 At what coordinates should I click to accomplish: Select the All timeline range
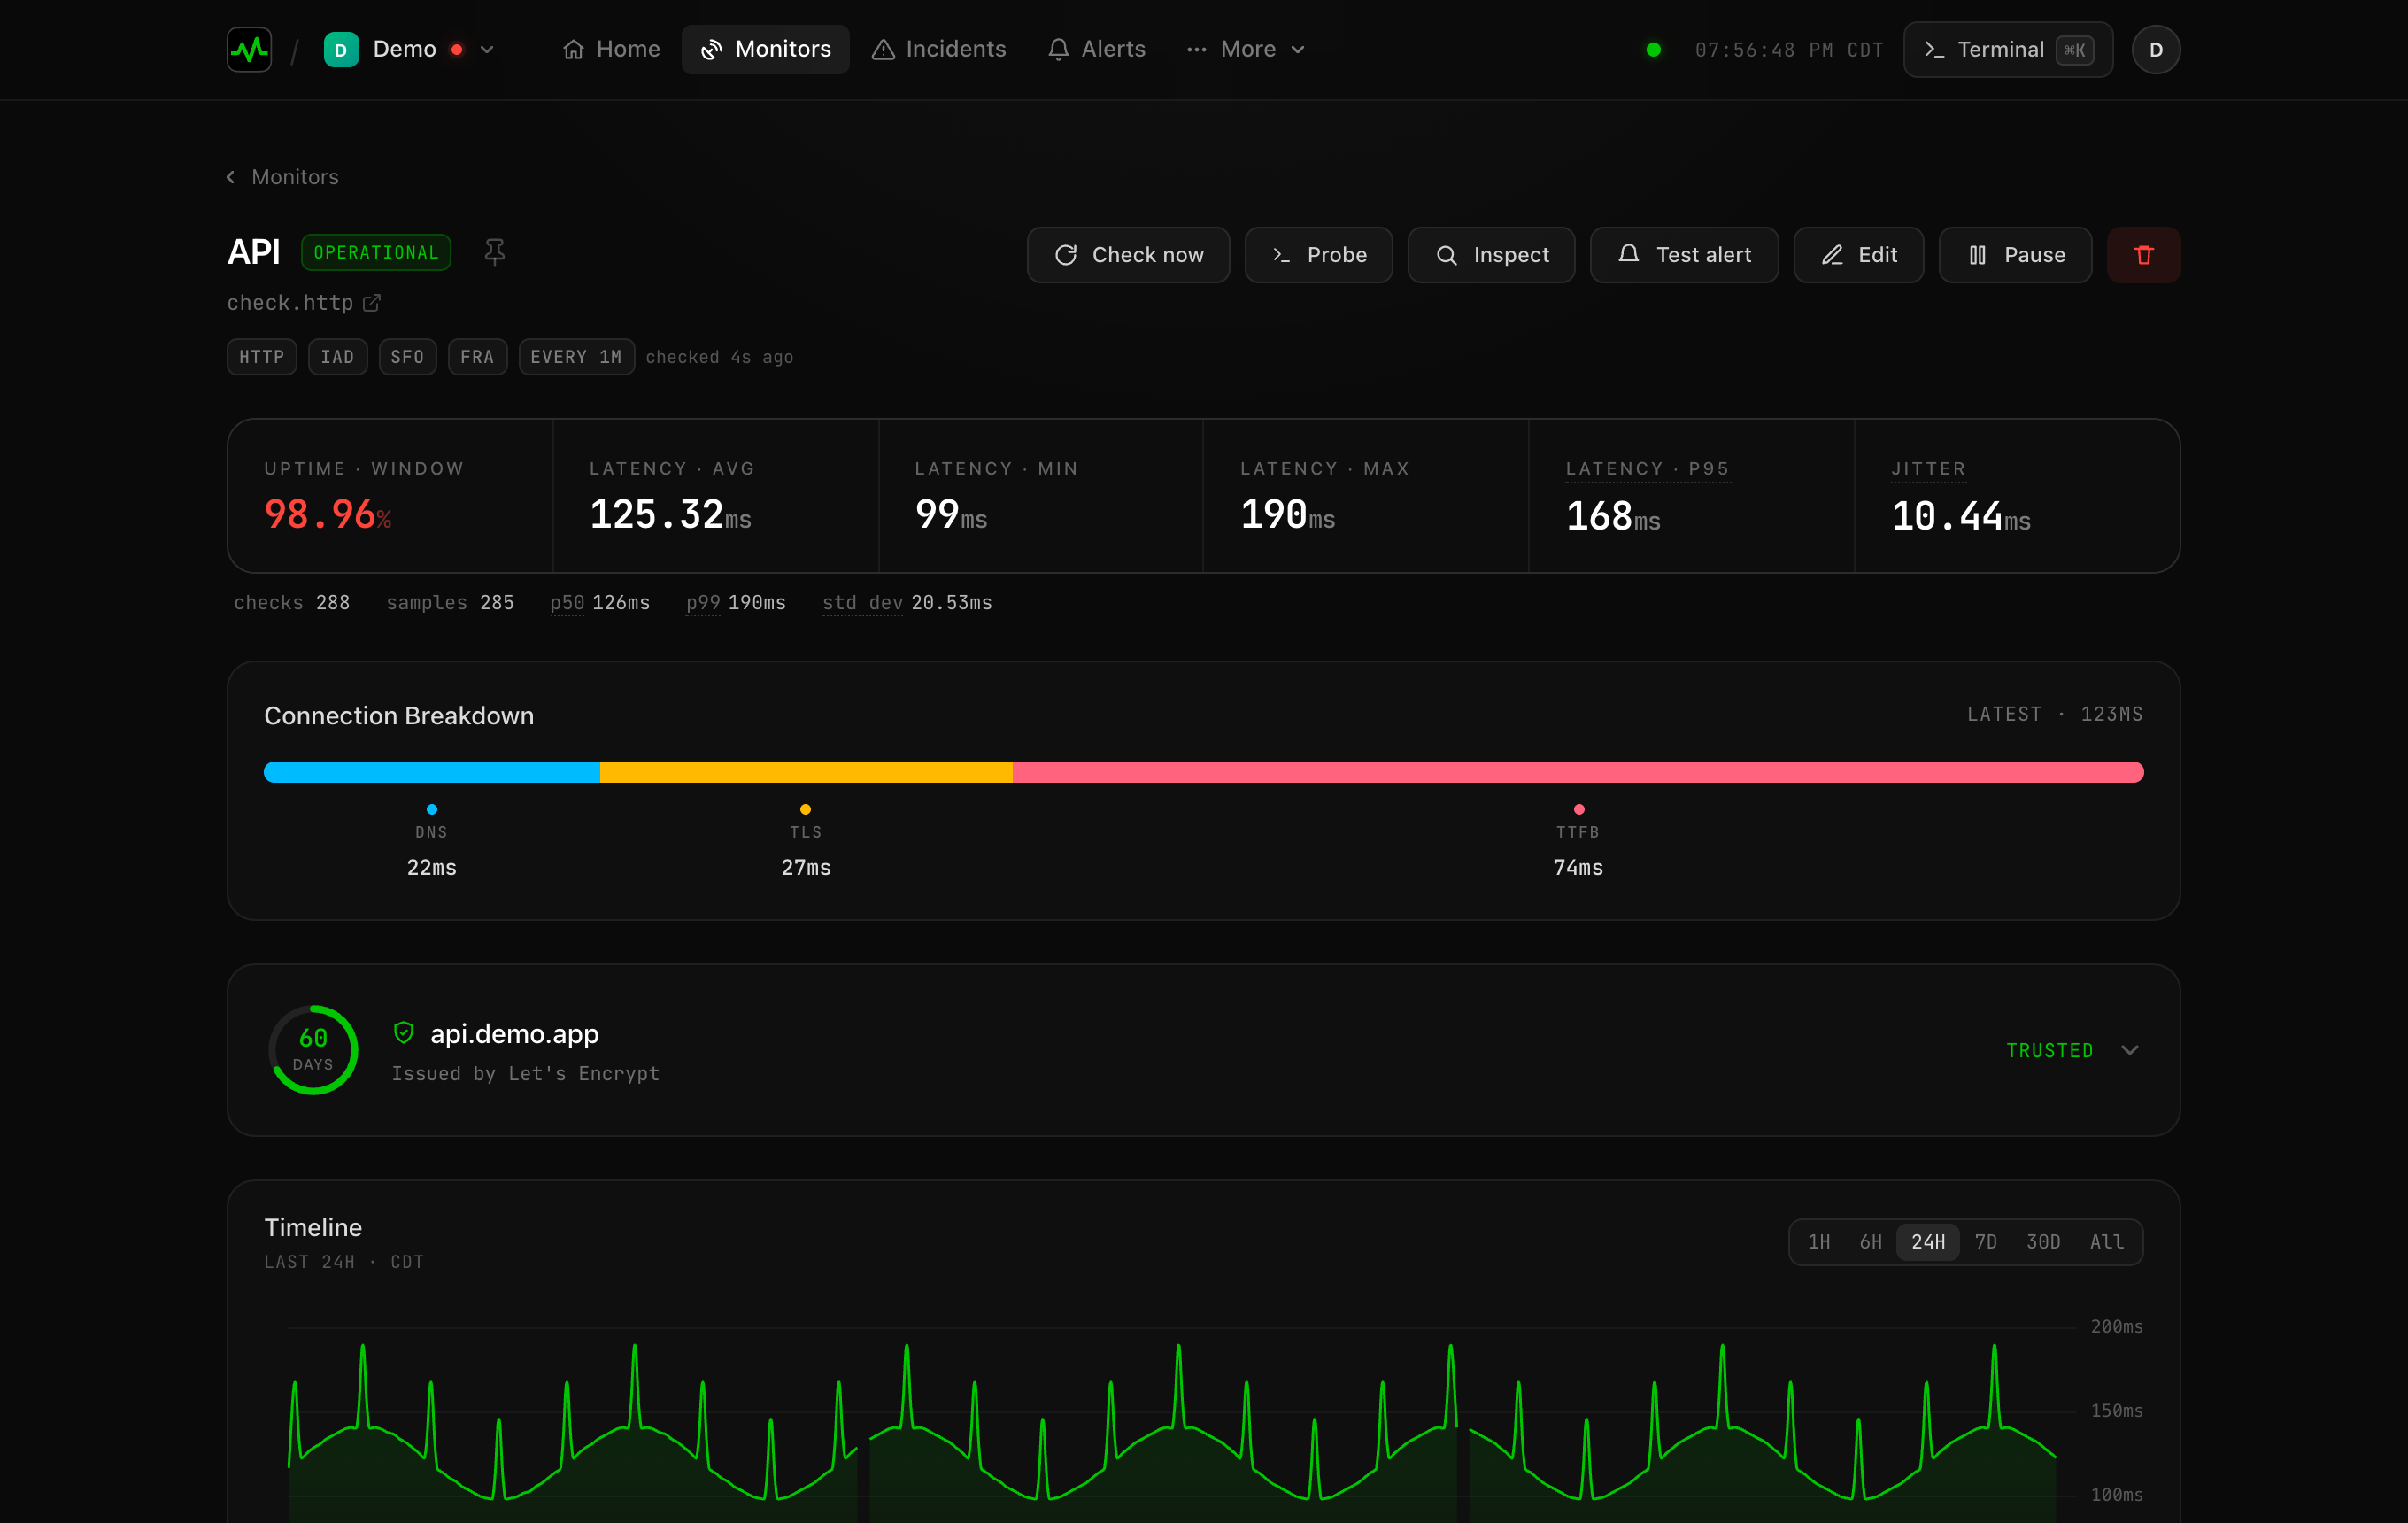(x=2107, y=1242)
